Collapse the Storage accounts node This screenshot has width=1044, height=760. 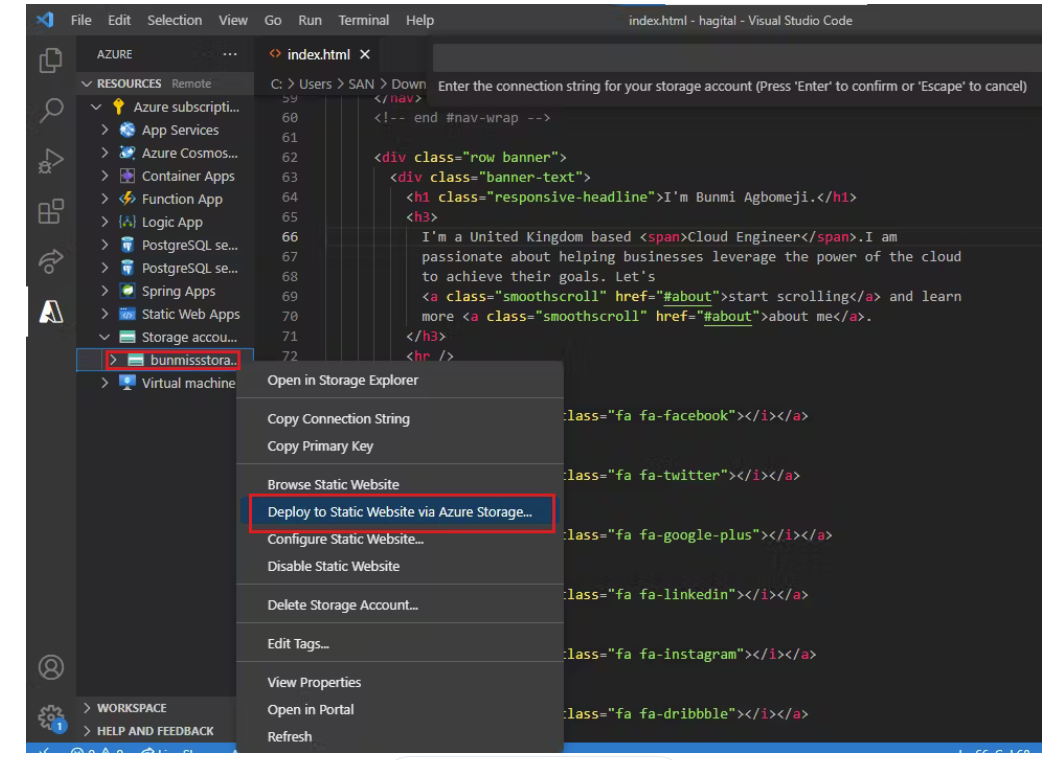pos(106,337)
